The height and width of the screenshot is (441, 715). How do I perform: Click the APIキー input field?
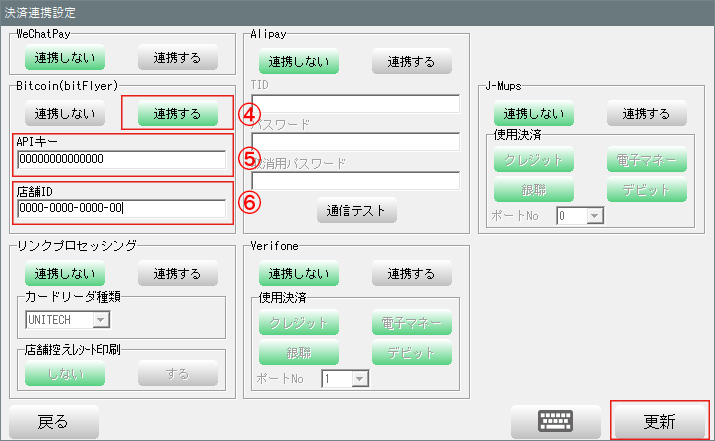(x=122, y=159)
